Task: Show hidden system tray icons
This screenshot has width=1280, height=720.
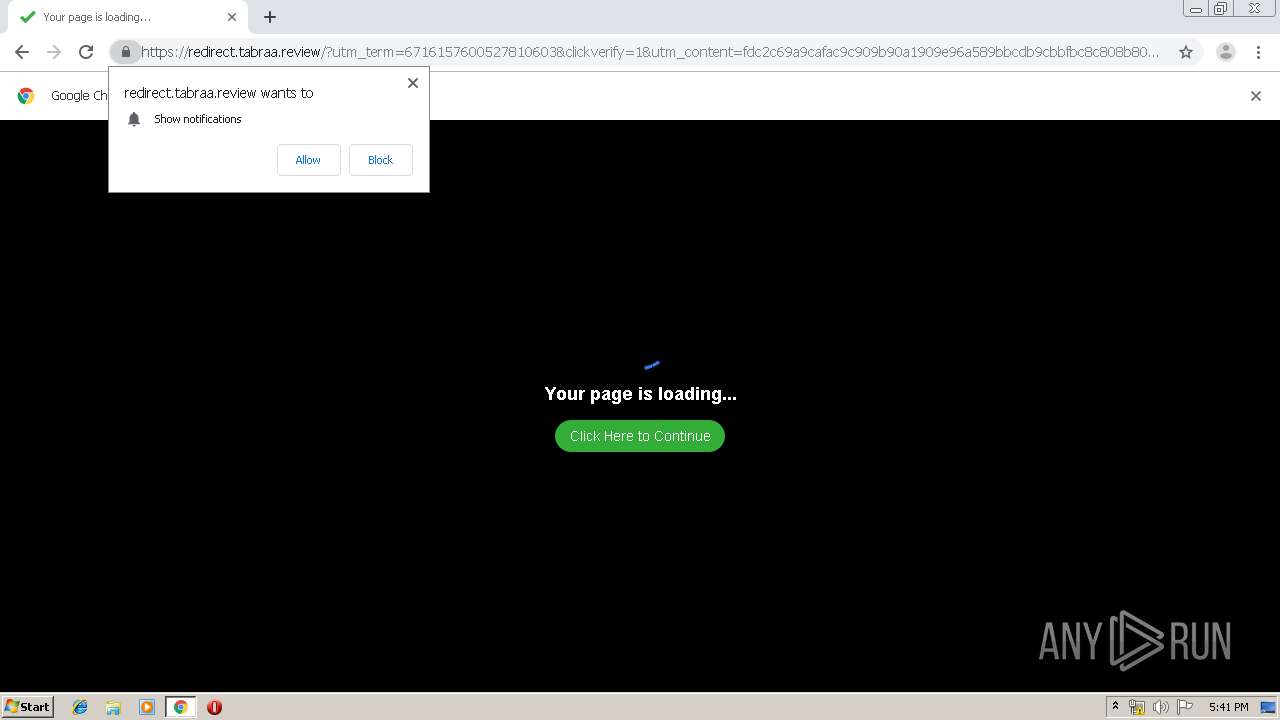Action: point(1115,707)
